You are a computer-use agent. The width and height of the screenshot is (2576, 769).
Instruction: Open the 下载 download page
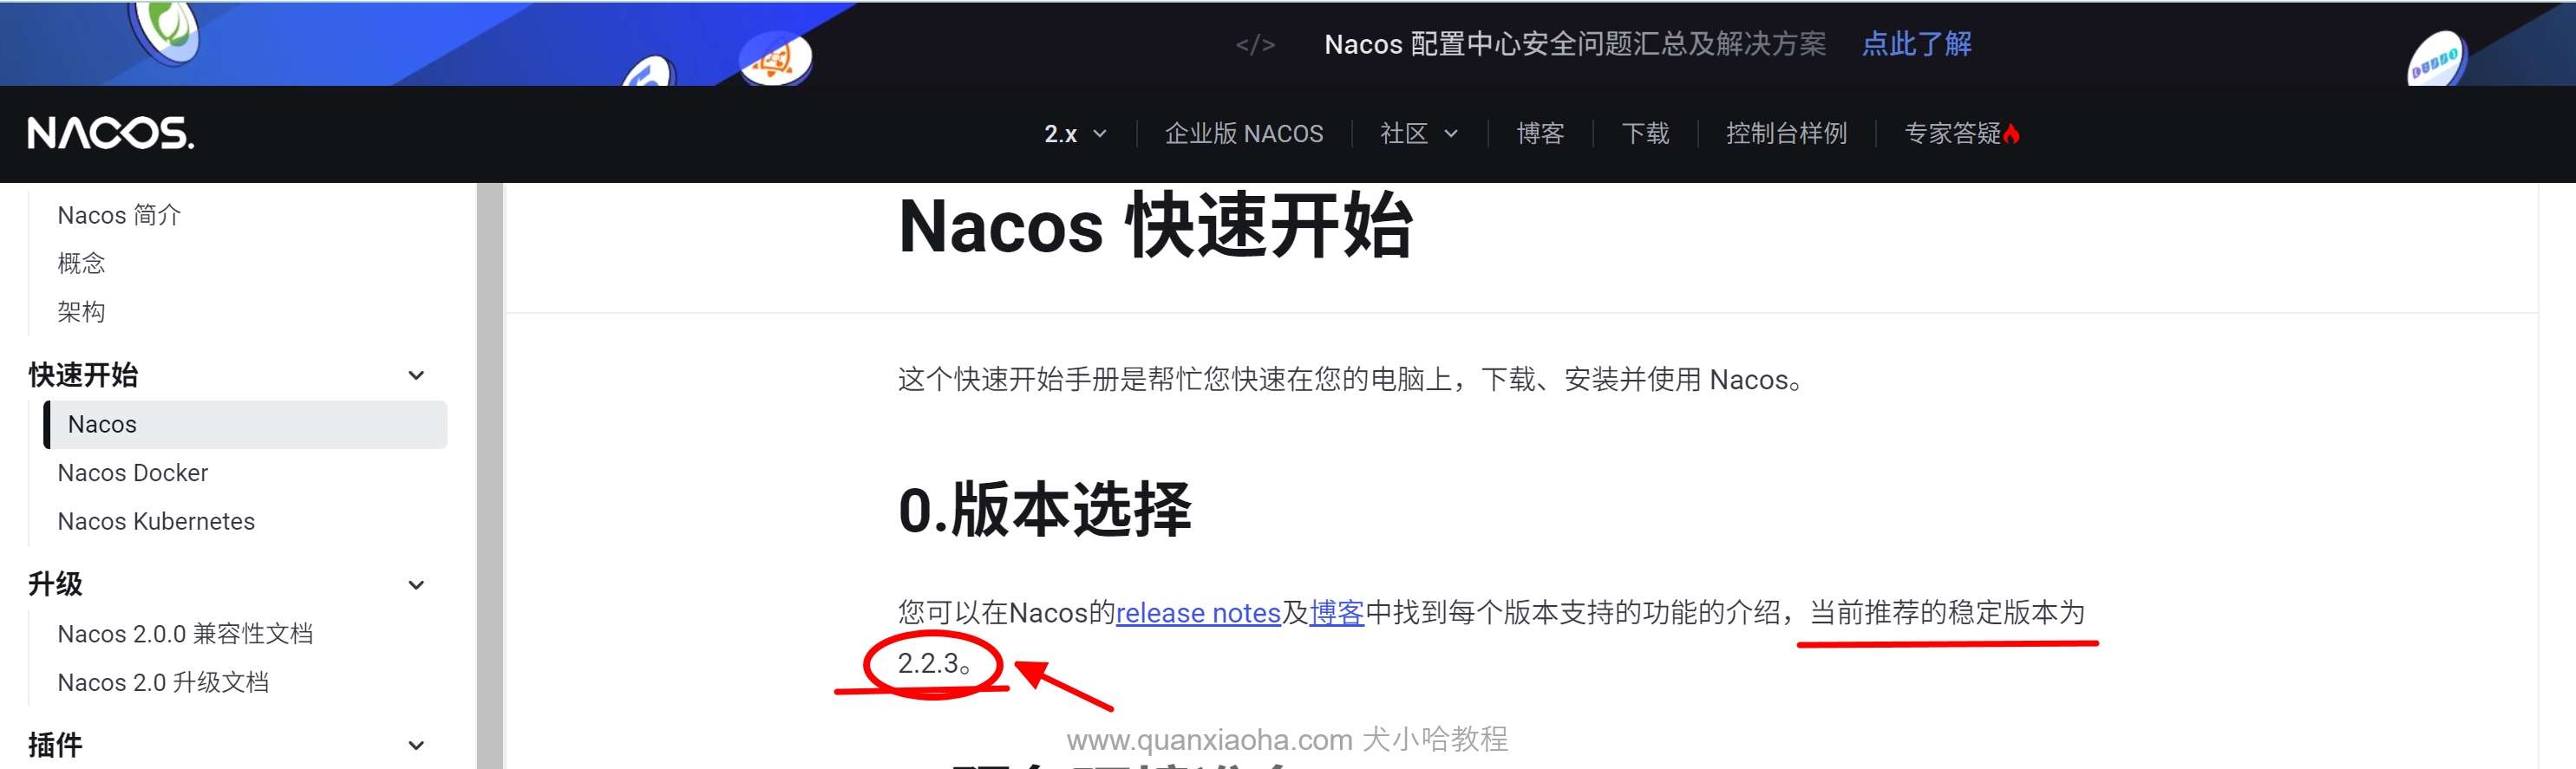click(x=1645, y=134)
